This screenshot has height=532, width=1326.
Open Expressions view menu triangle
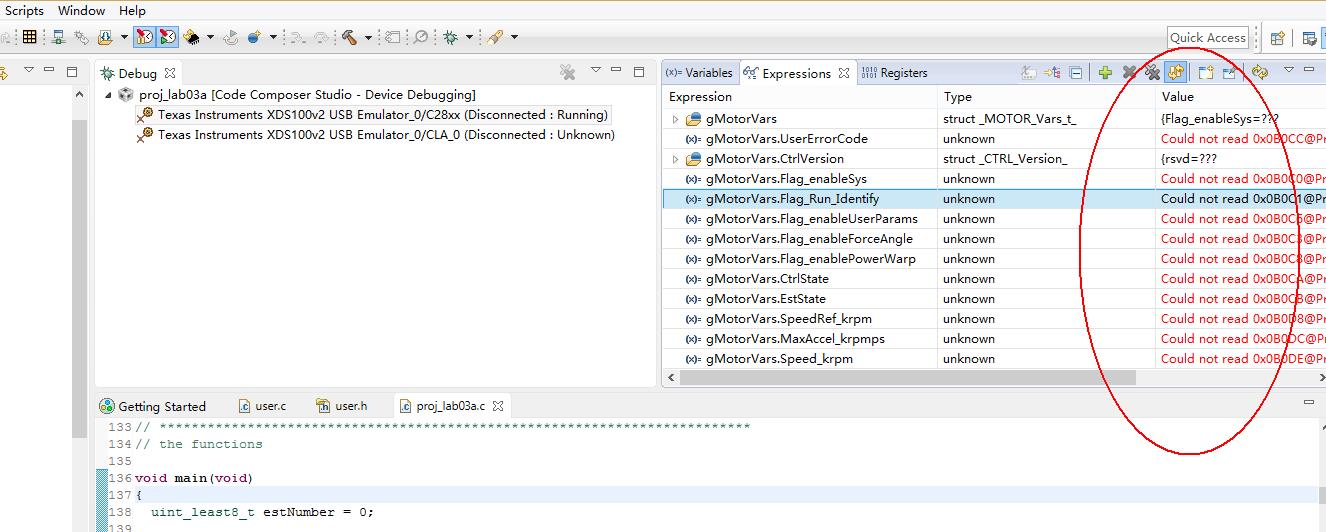click(x=1288, y=70)
